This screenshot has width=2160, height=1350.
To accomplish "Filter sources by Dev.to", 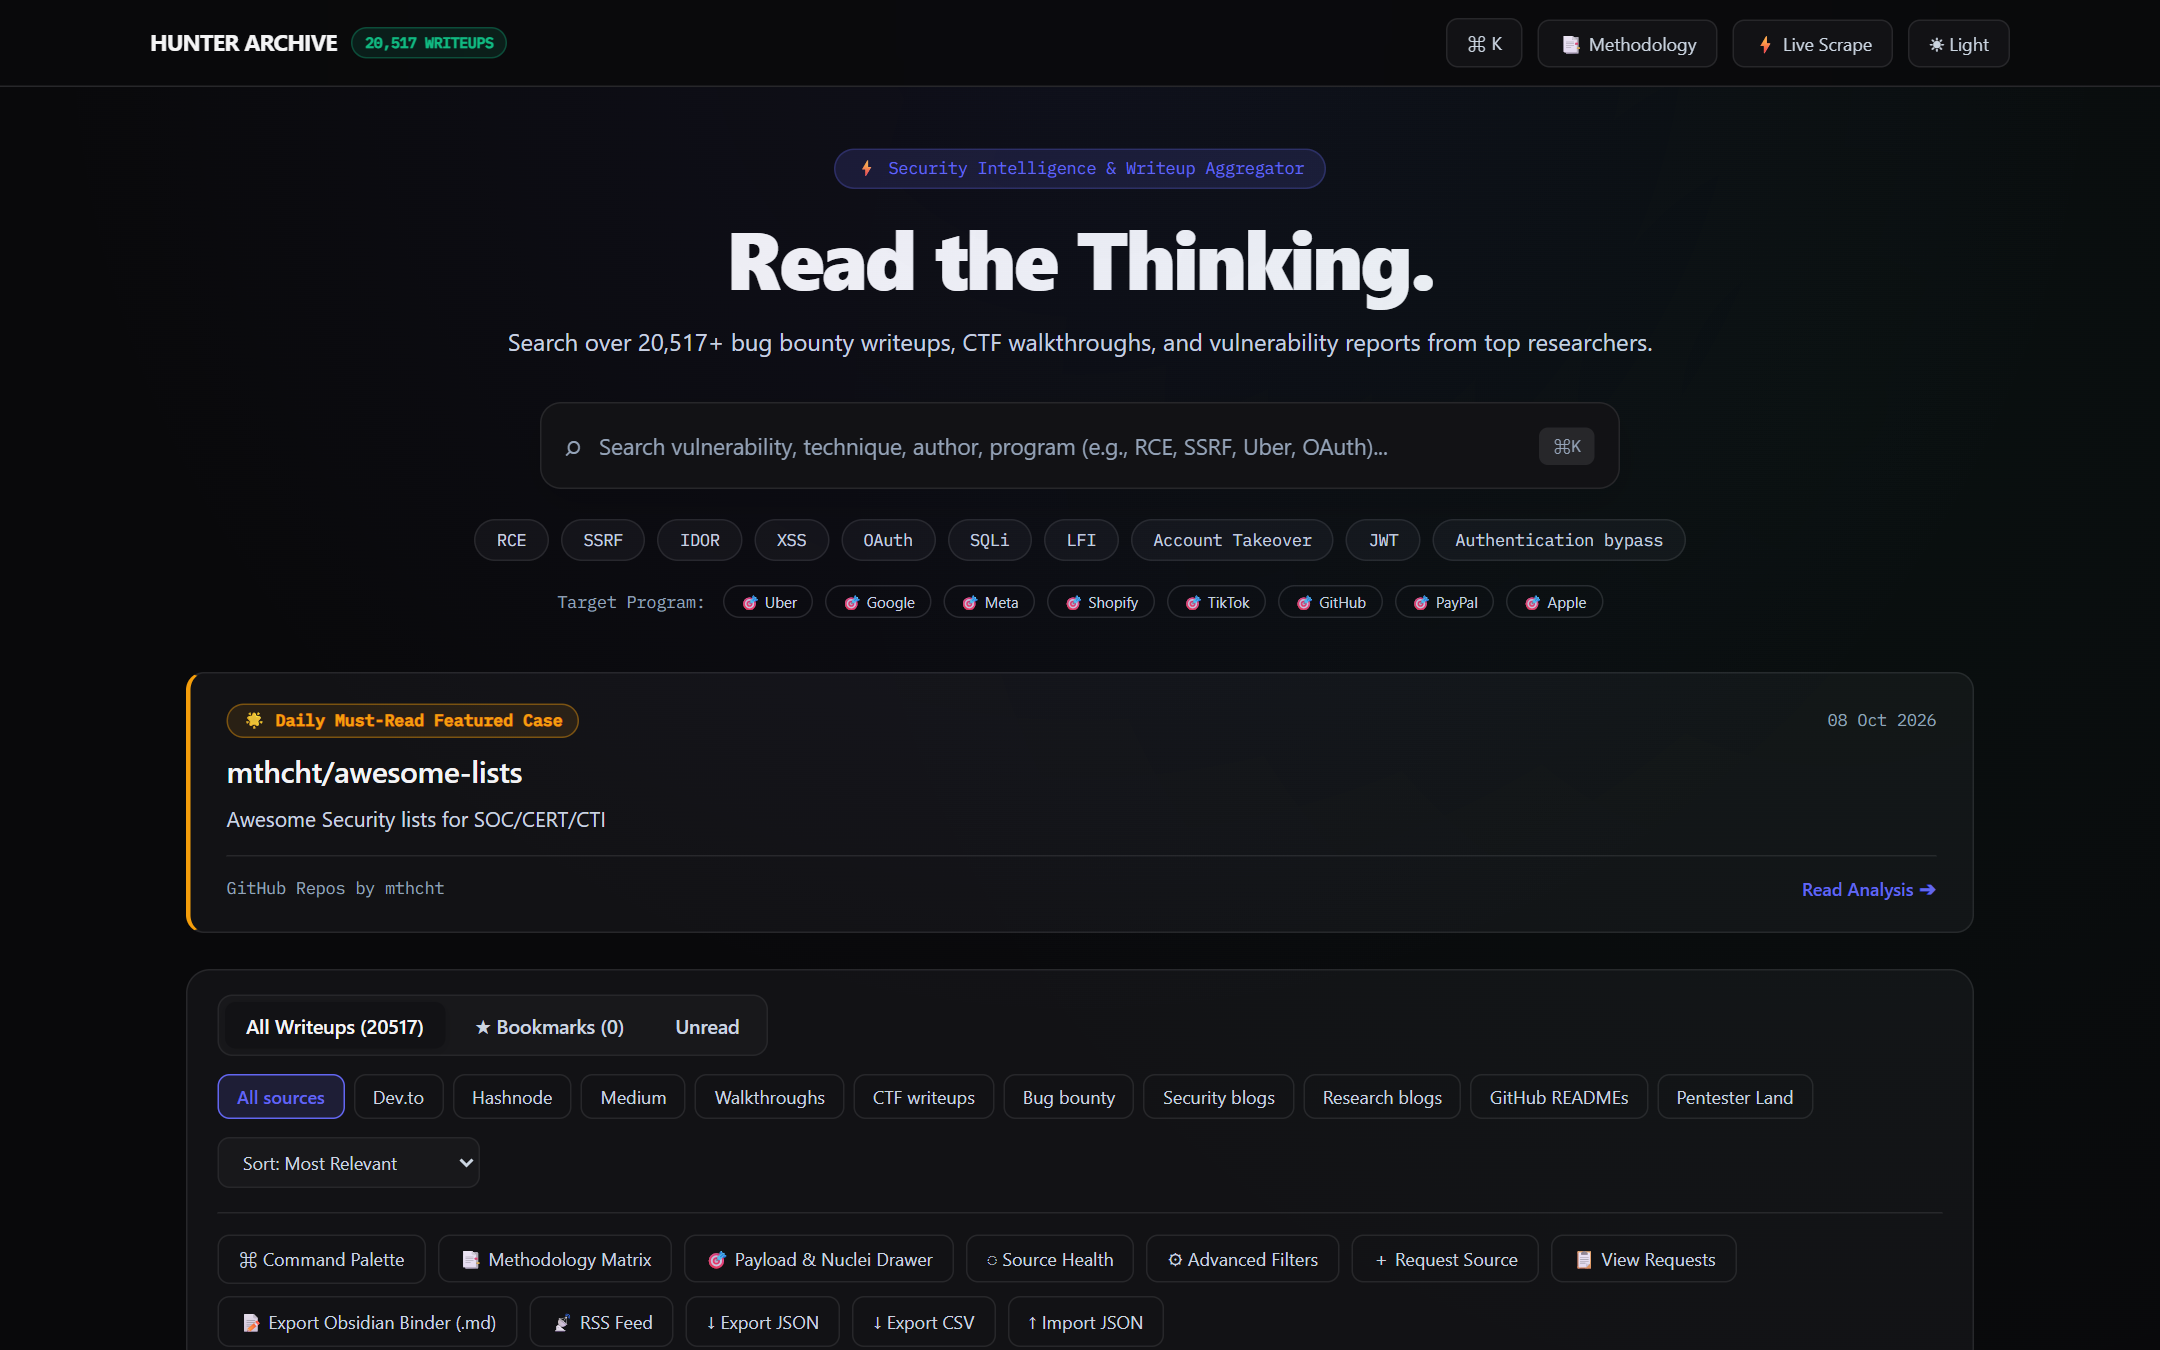I will [x=398, y=1097].
